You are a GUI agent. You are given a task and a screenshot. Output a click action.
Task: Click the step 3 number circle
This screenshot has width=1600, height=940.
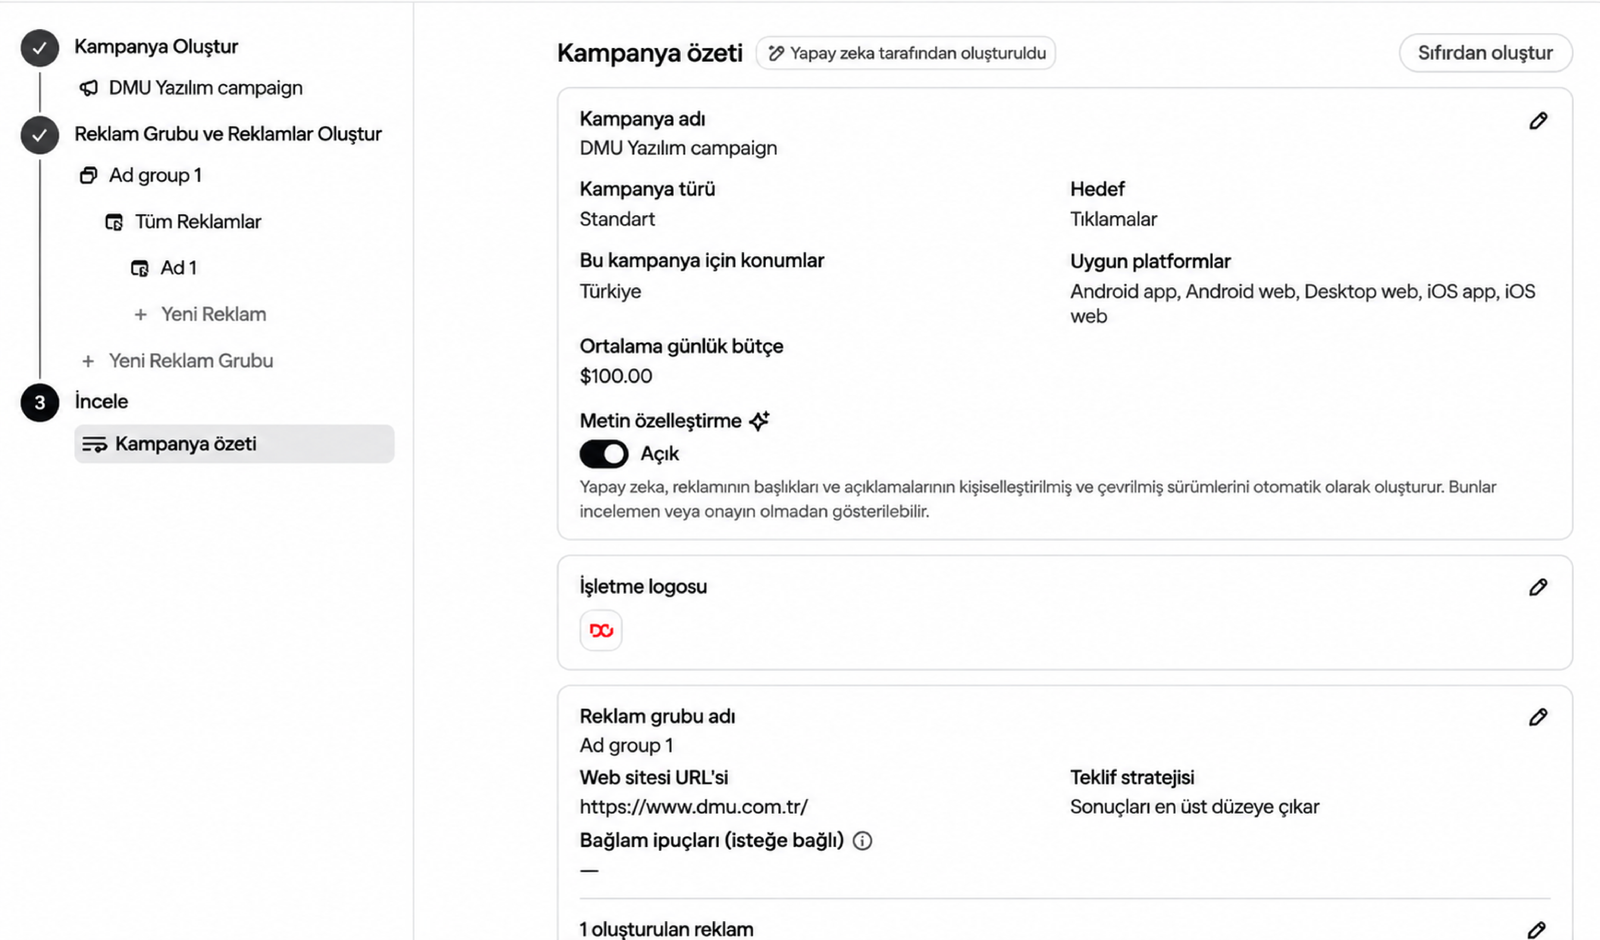pos(40,403)
